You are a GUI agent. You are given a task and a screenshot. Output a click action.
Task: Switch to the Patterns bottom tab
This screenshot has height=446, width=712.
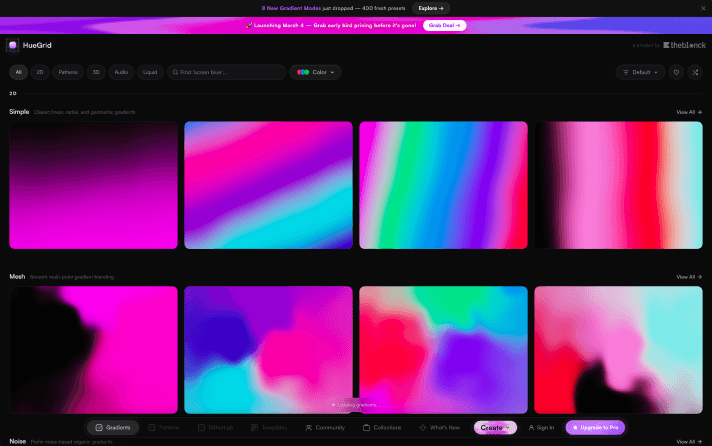tap(164, 427)
